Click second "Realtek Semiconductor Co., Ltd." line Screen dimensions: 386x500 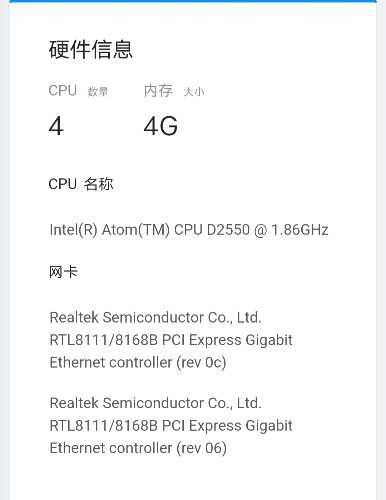[155, 403]
